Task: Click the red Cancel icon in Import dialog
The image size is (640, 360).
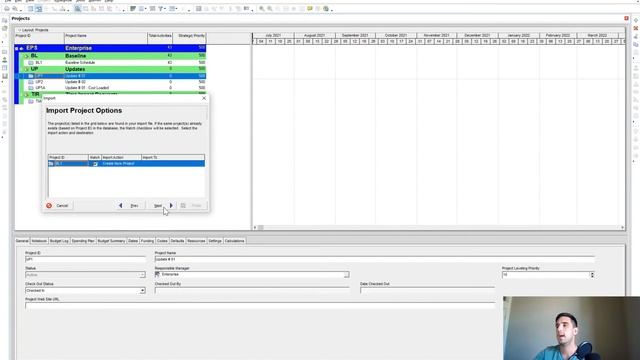Action: pyautogui.click(x=49, y=206)
